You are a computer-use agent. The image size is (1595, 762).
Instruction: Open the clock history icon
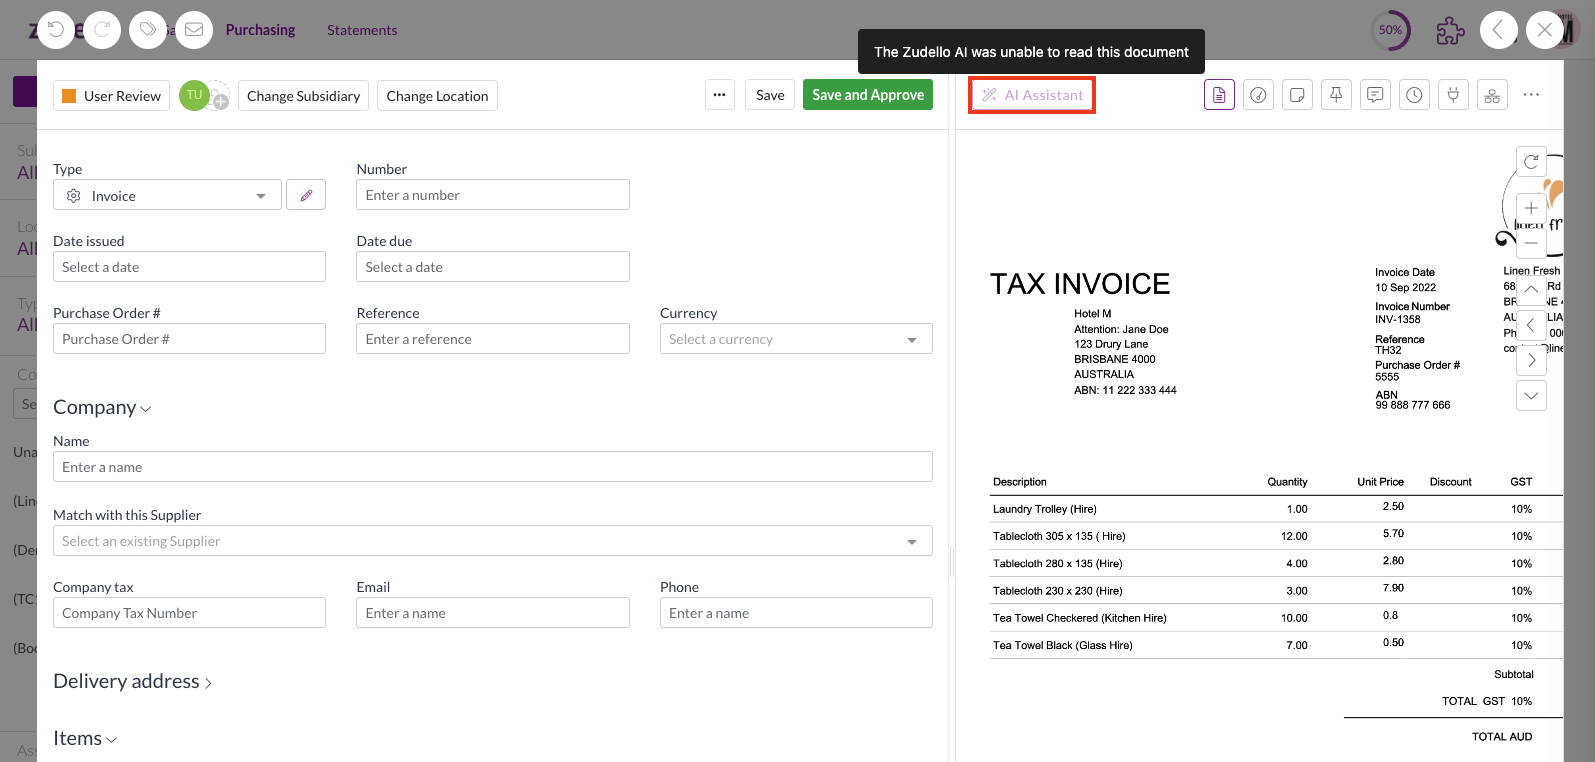(x=1414, y=95)
